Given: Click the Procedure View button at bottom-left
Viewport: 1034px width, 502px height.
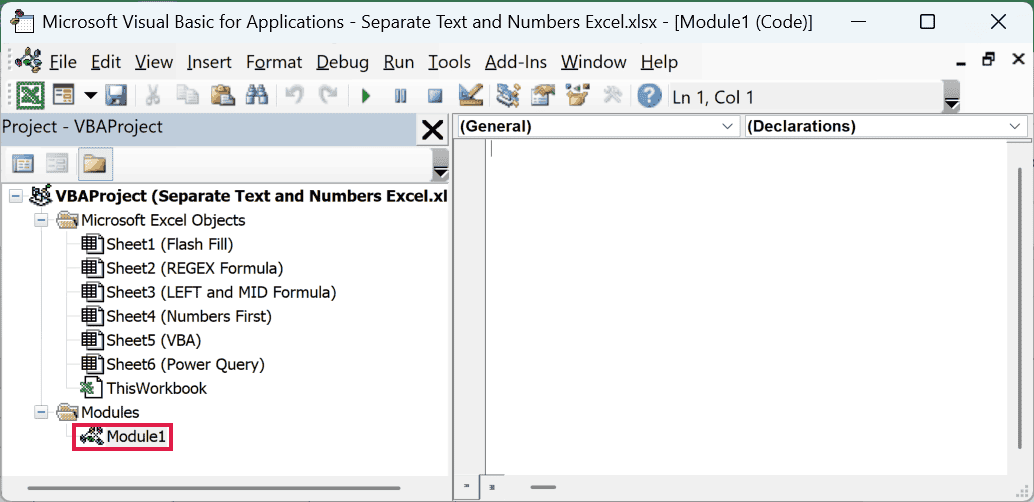Looking at the screenshot, I should pyautogui.click(x=466, y=487).
